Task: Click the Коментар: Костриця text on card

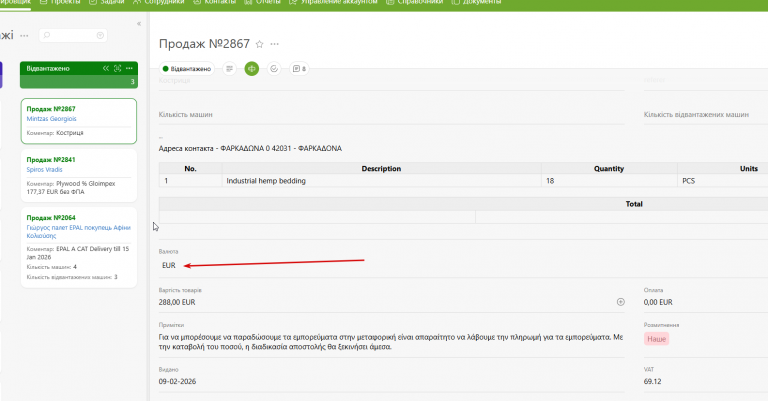Action: click(55, 133)
